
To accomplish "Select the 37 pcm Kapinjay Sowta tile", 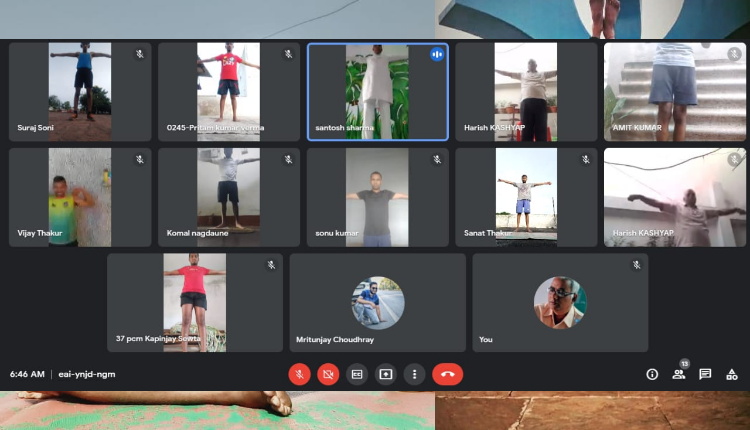I will click(194, 301).
